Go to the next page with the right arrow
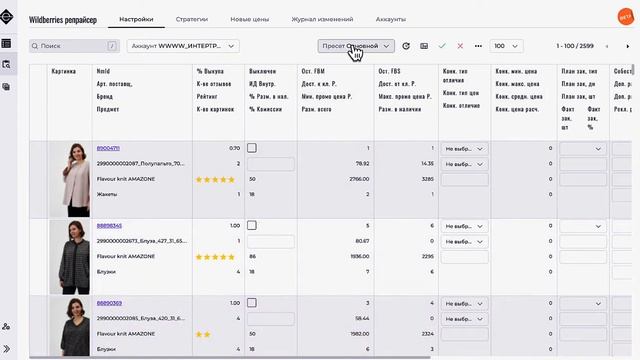 coord(627,46)
